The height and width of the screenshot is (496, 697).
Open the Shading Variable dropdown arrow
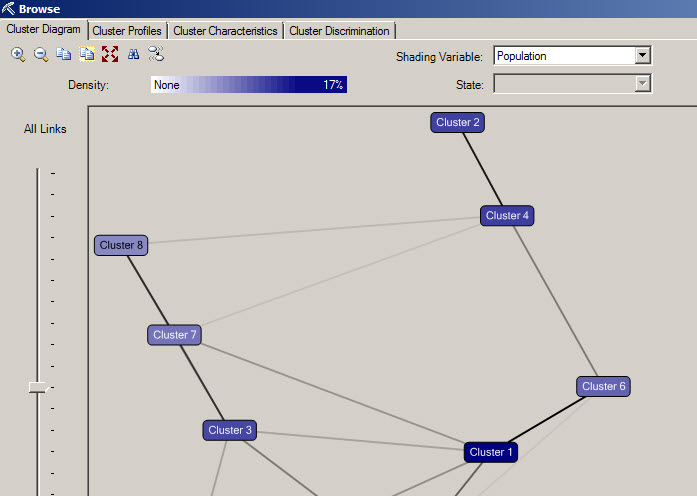click(642, 56)
